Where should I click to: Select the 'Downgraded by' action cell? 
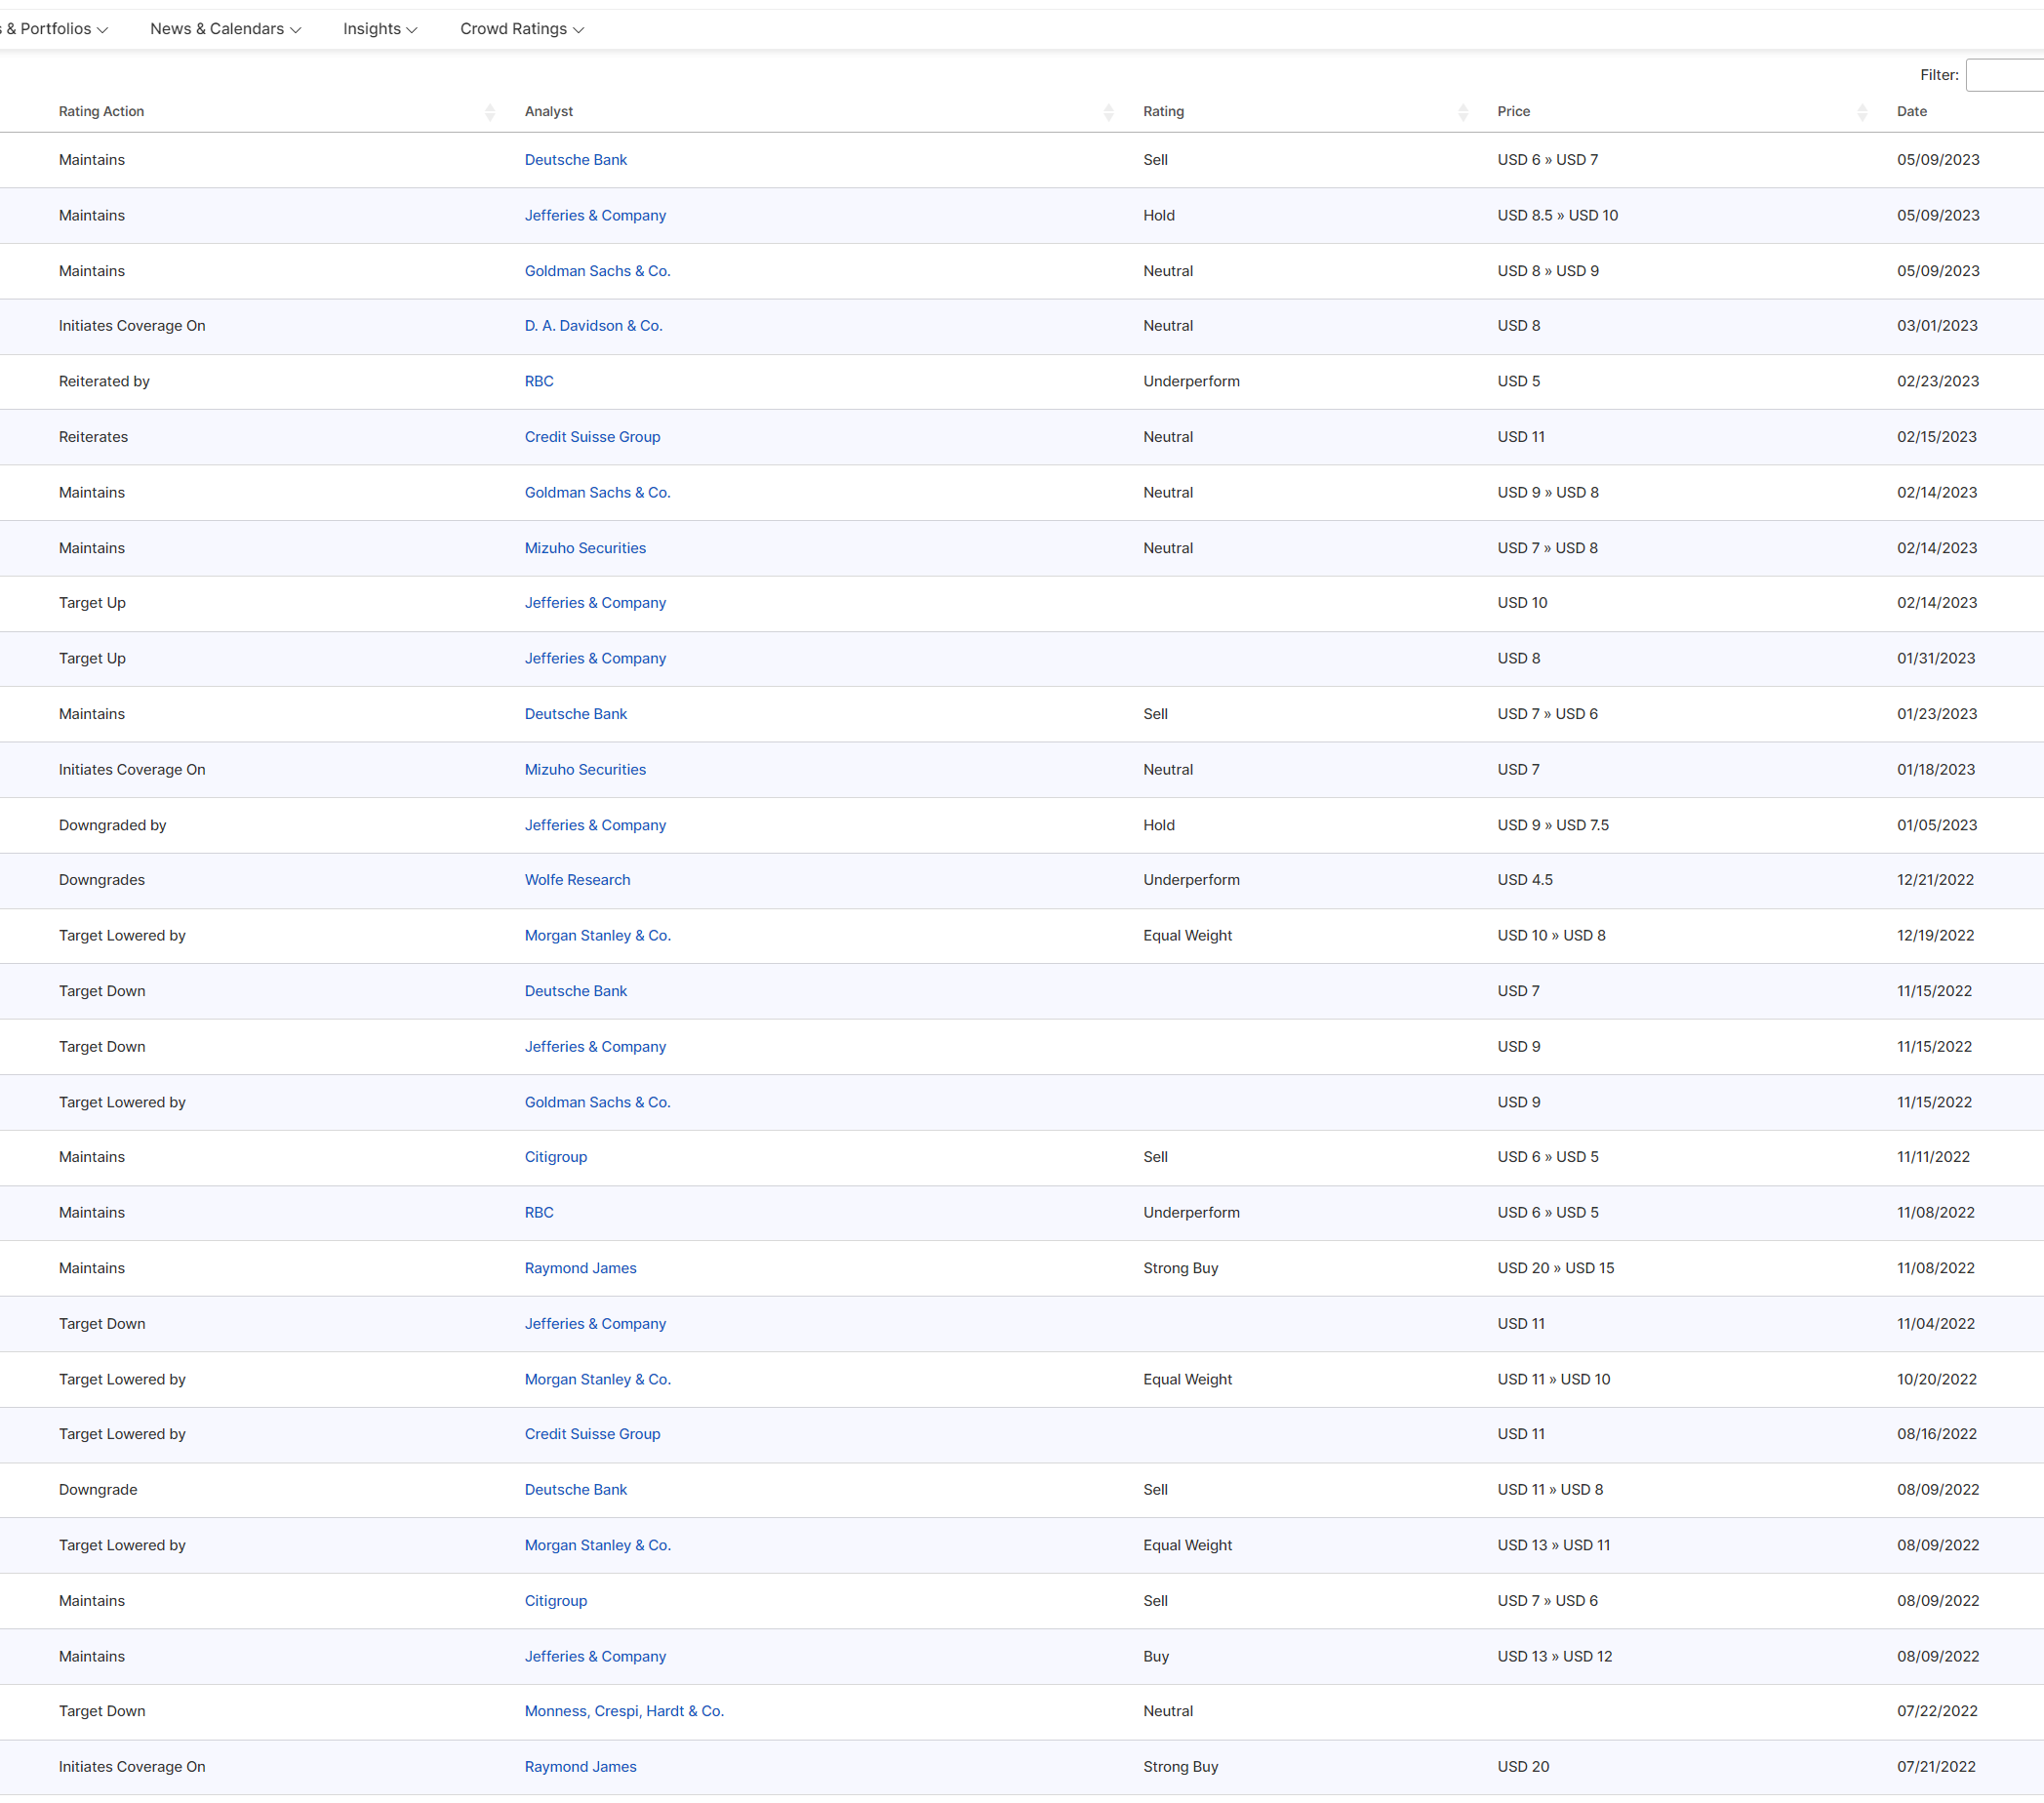pos(112,825)
